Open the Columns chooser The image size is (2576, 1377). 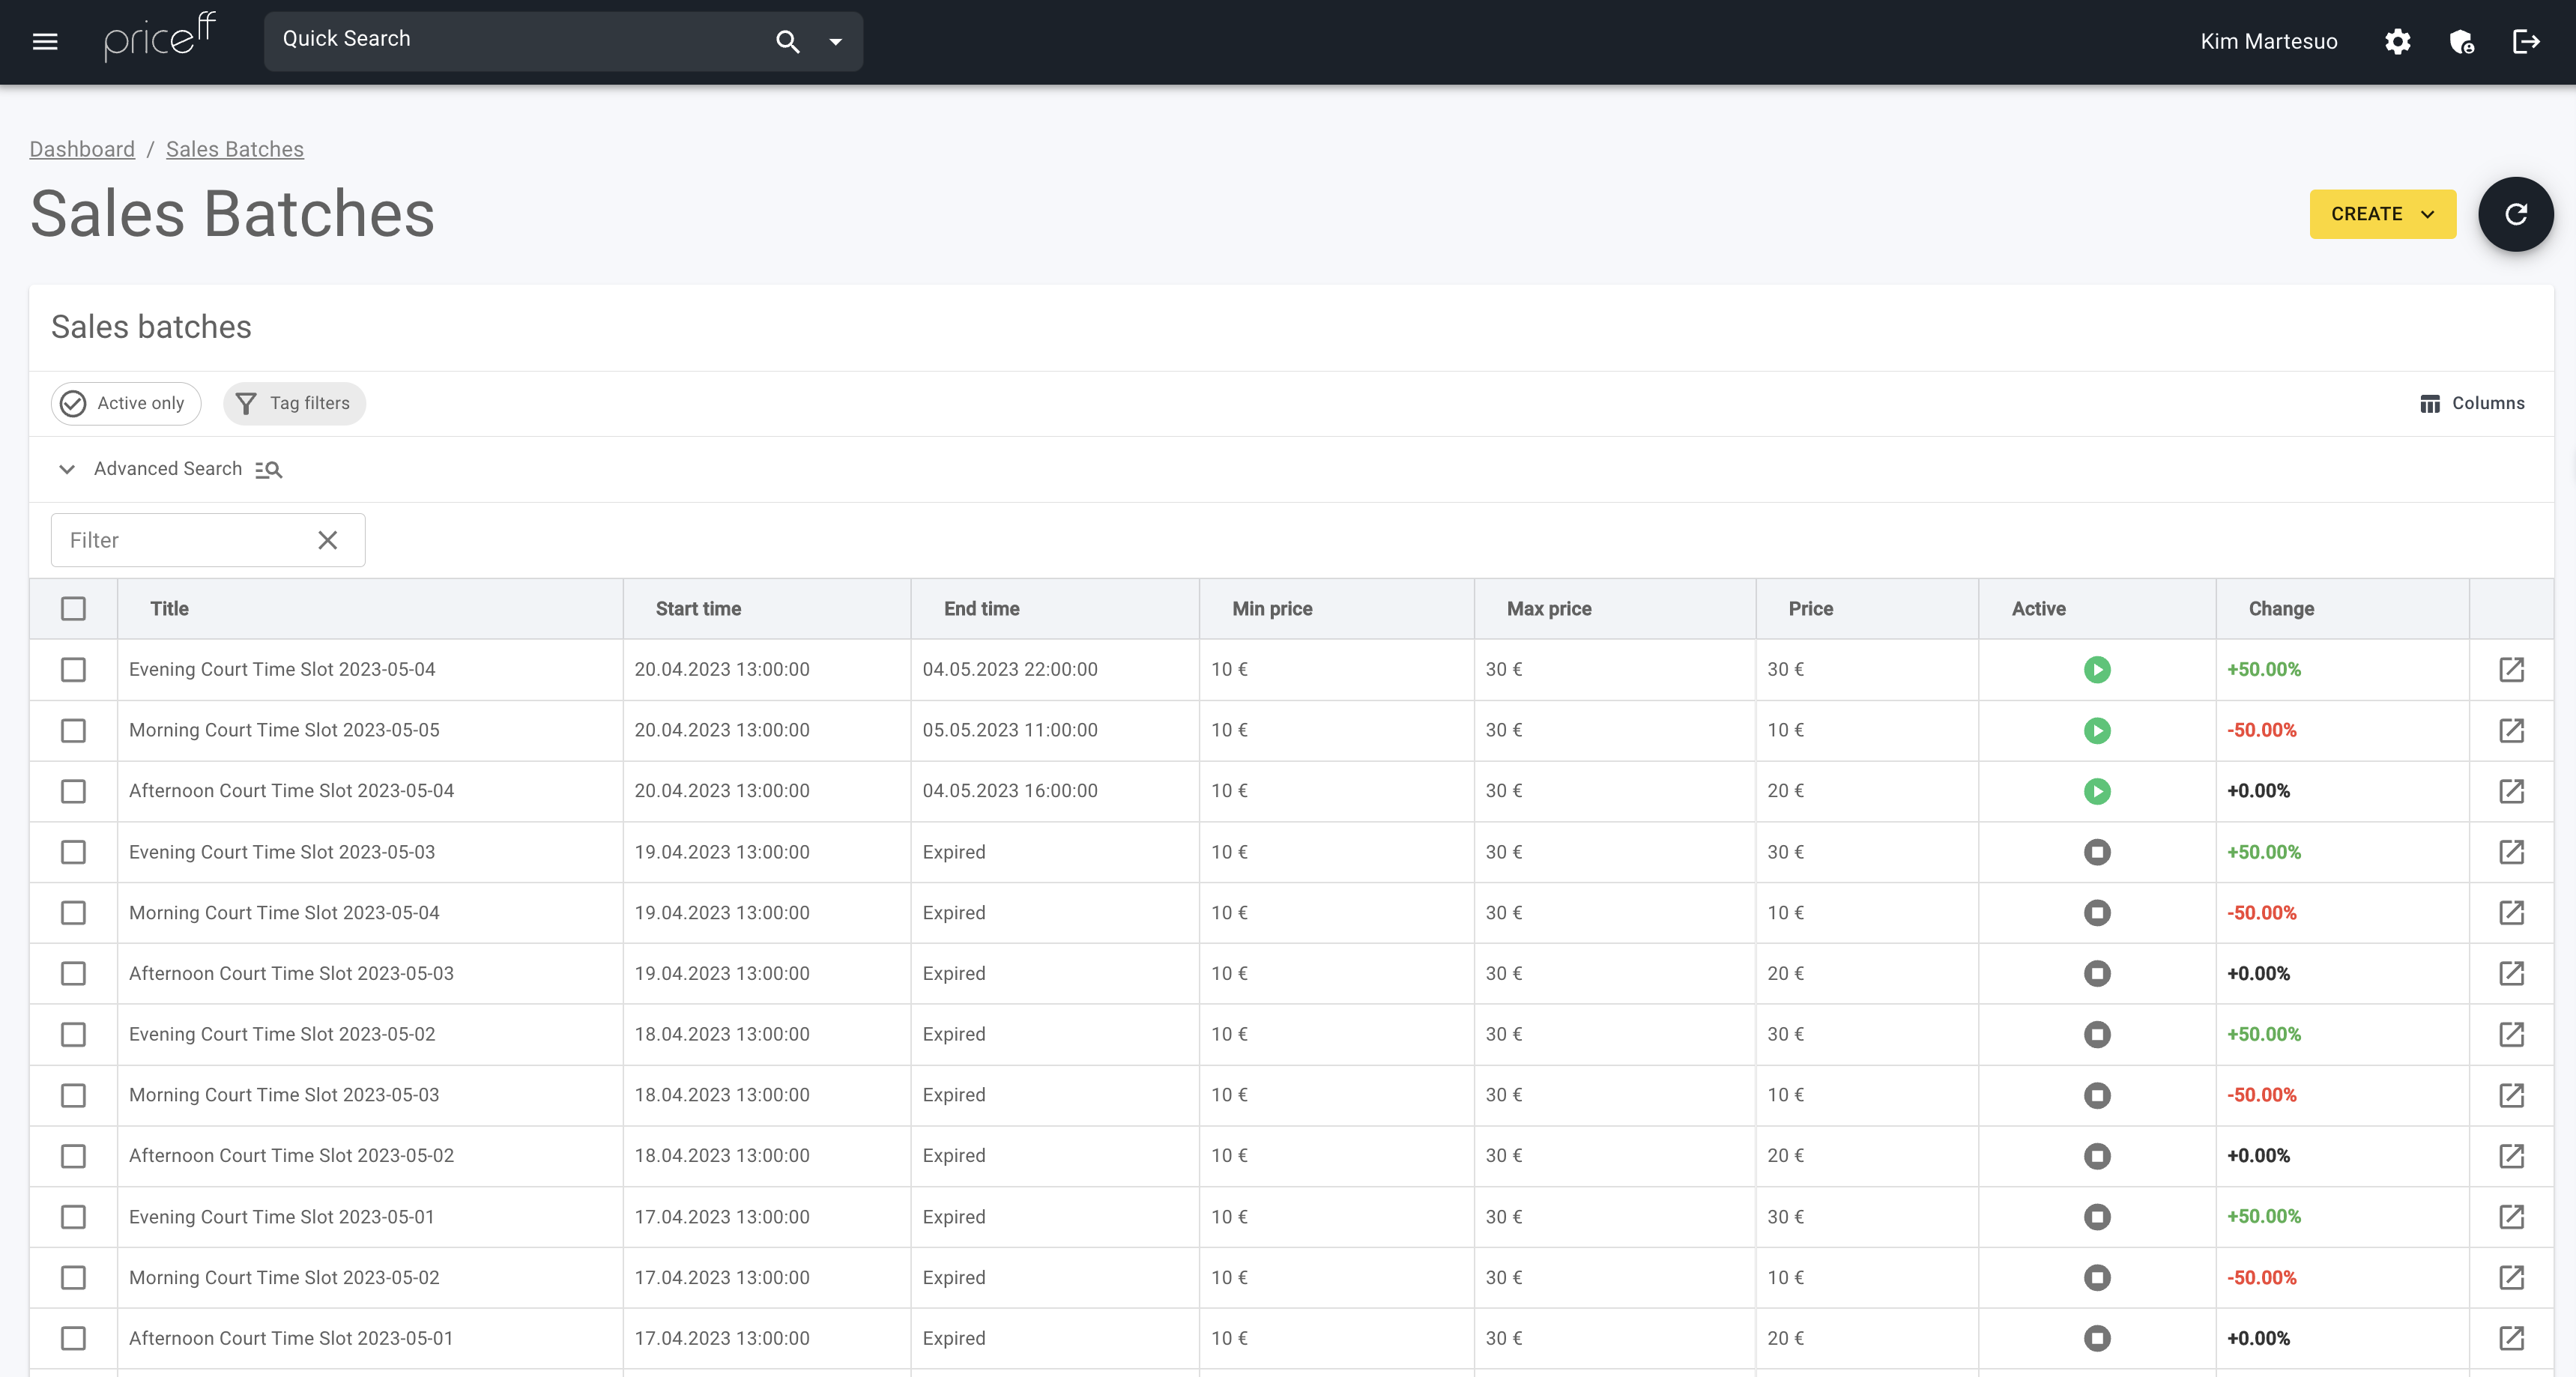(2472, 403)
